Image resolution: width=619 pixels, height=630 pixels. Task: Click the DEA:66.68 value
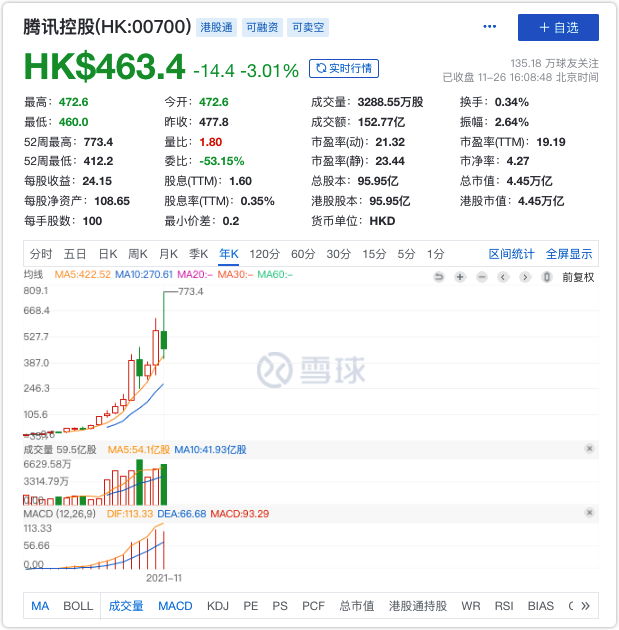182,513
